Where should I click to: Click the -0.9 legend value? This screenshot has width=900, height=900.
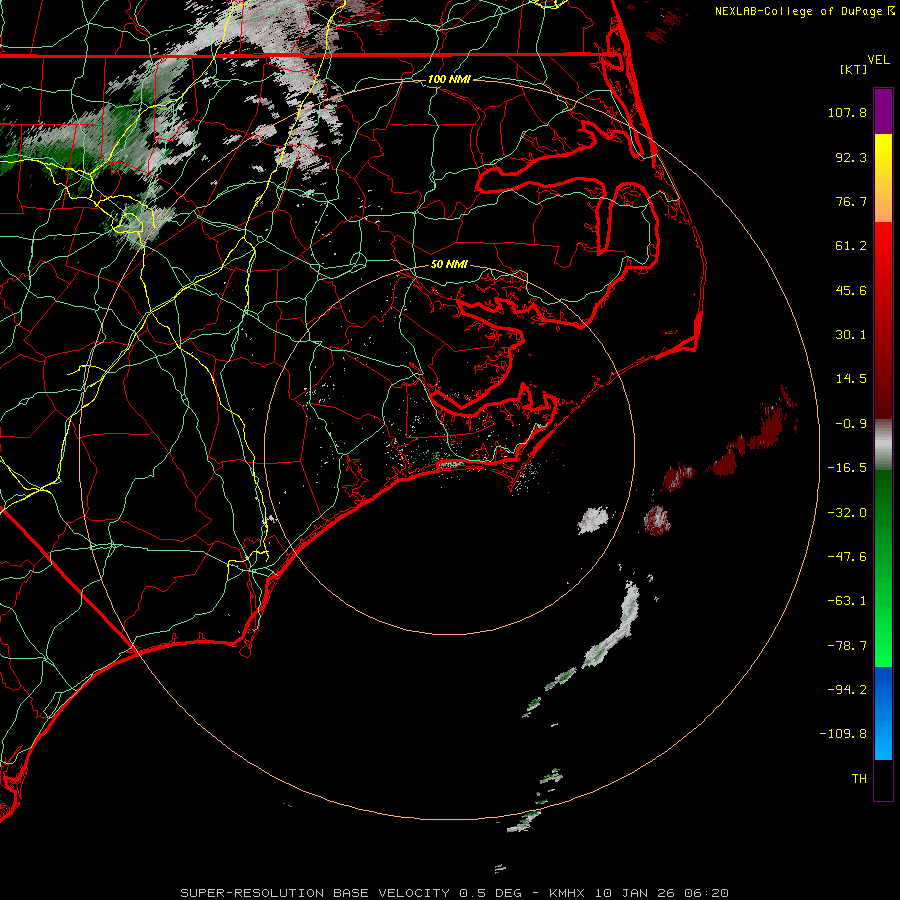tap(851, 424)
